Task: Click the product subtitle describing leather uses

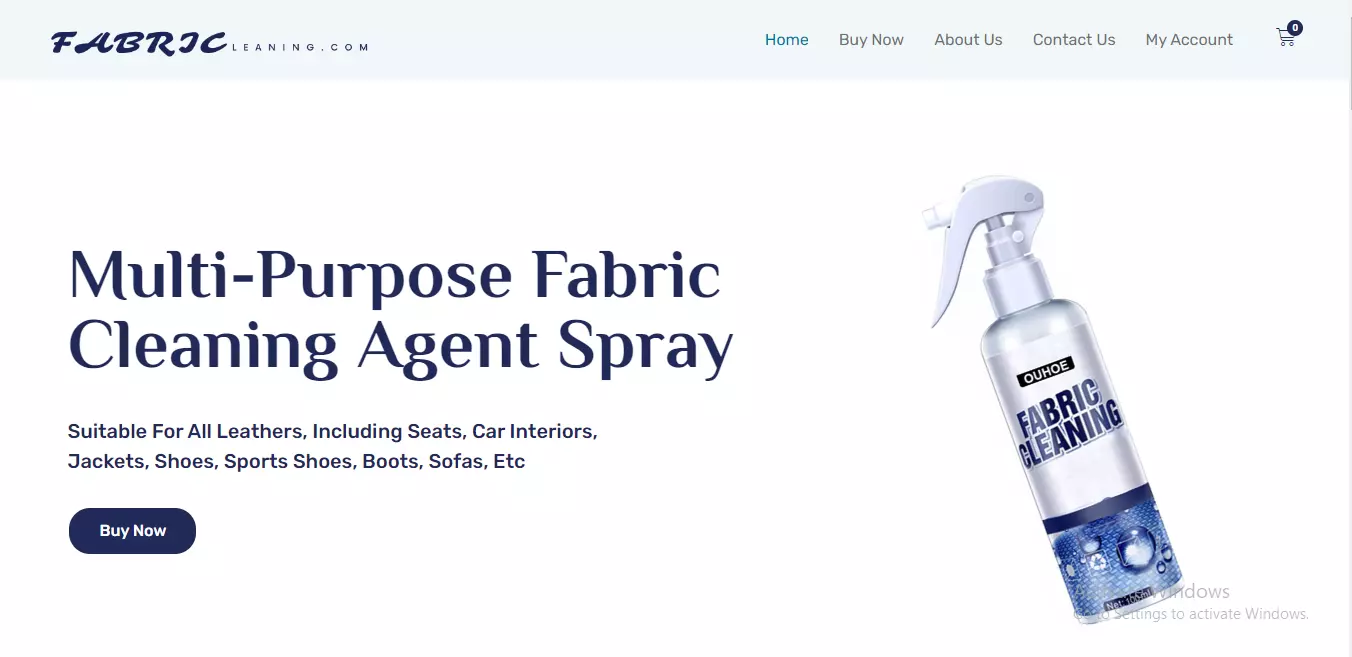Action: (333, 446)
